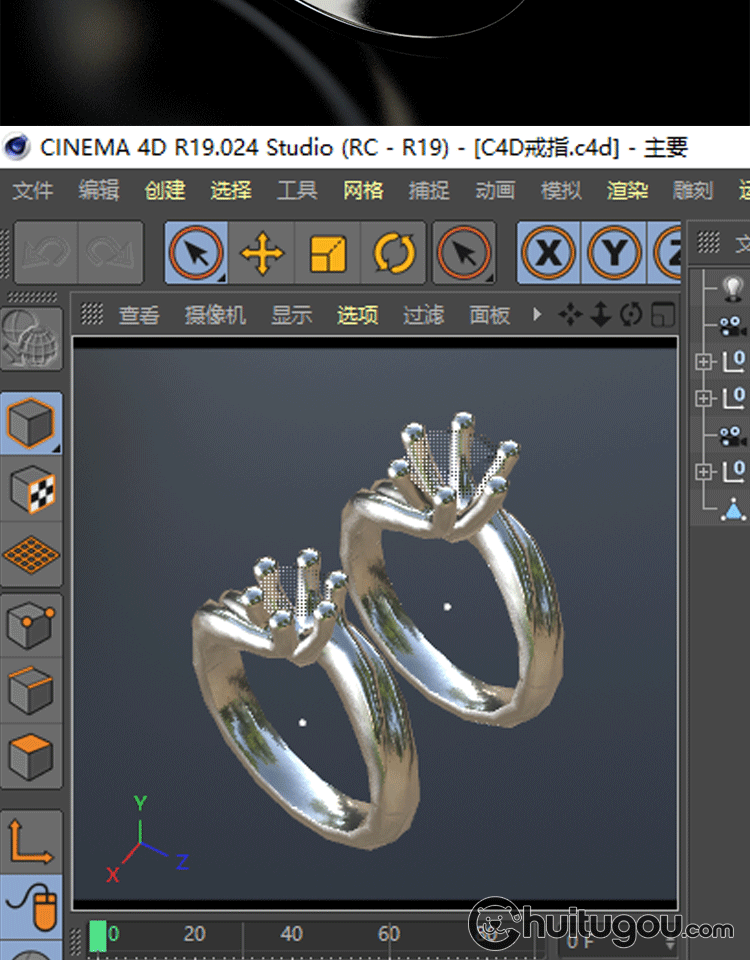Image resolution: width=750 pixels, height=960 pixels.
Task: Select the Scale tool
Action: 328,253
